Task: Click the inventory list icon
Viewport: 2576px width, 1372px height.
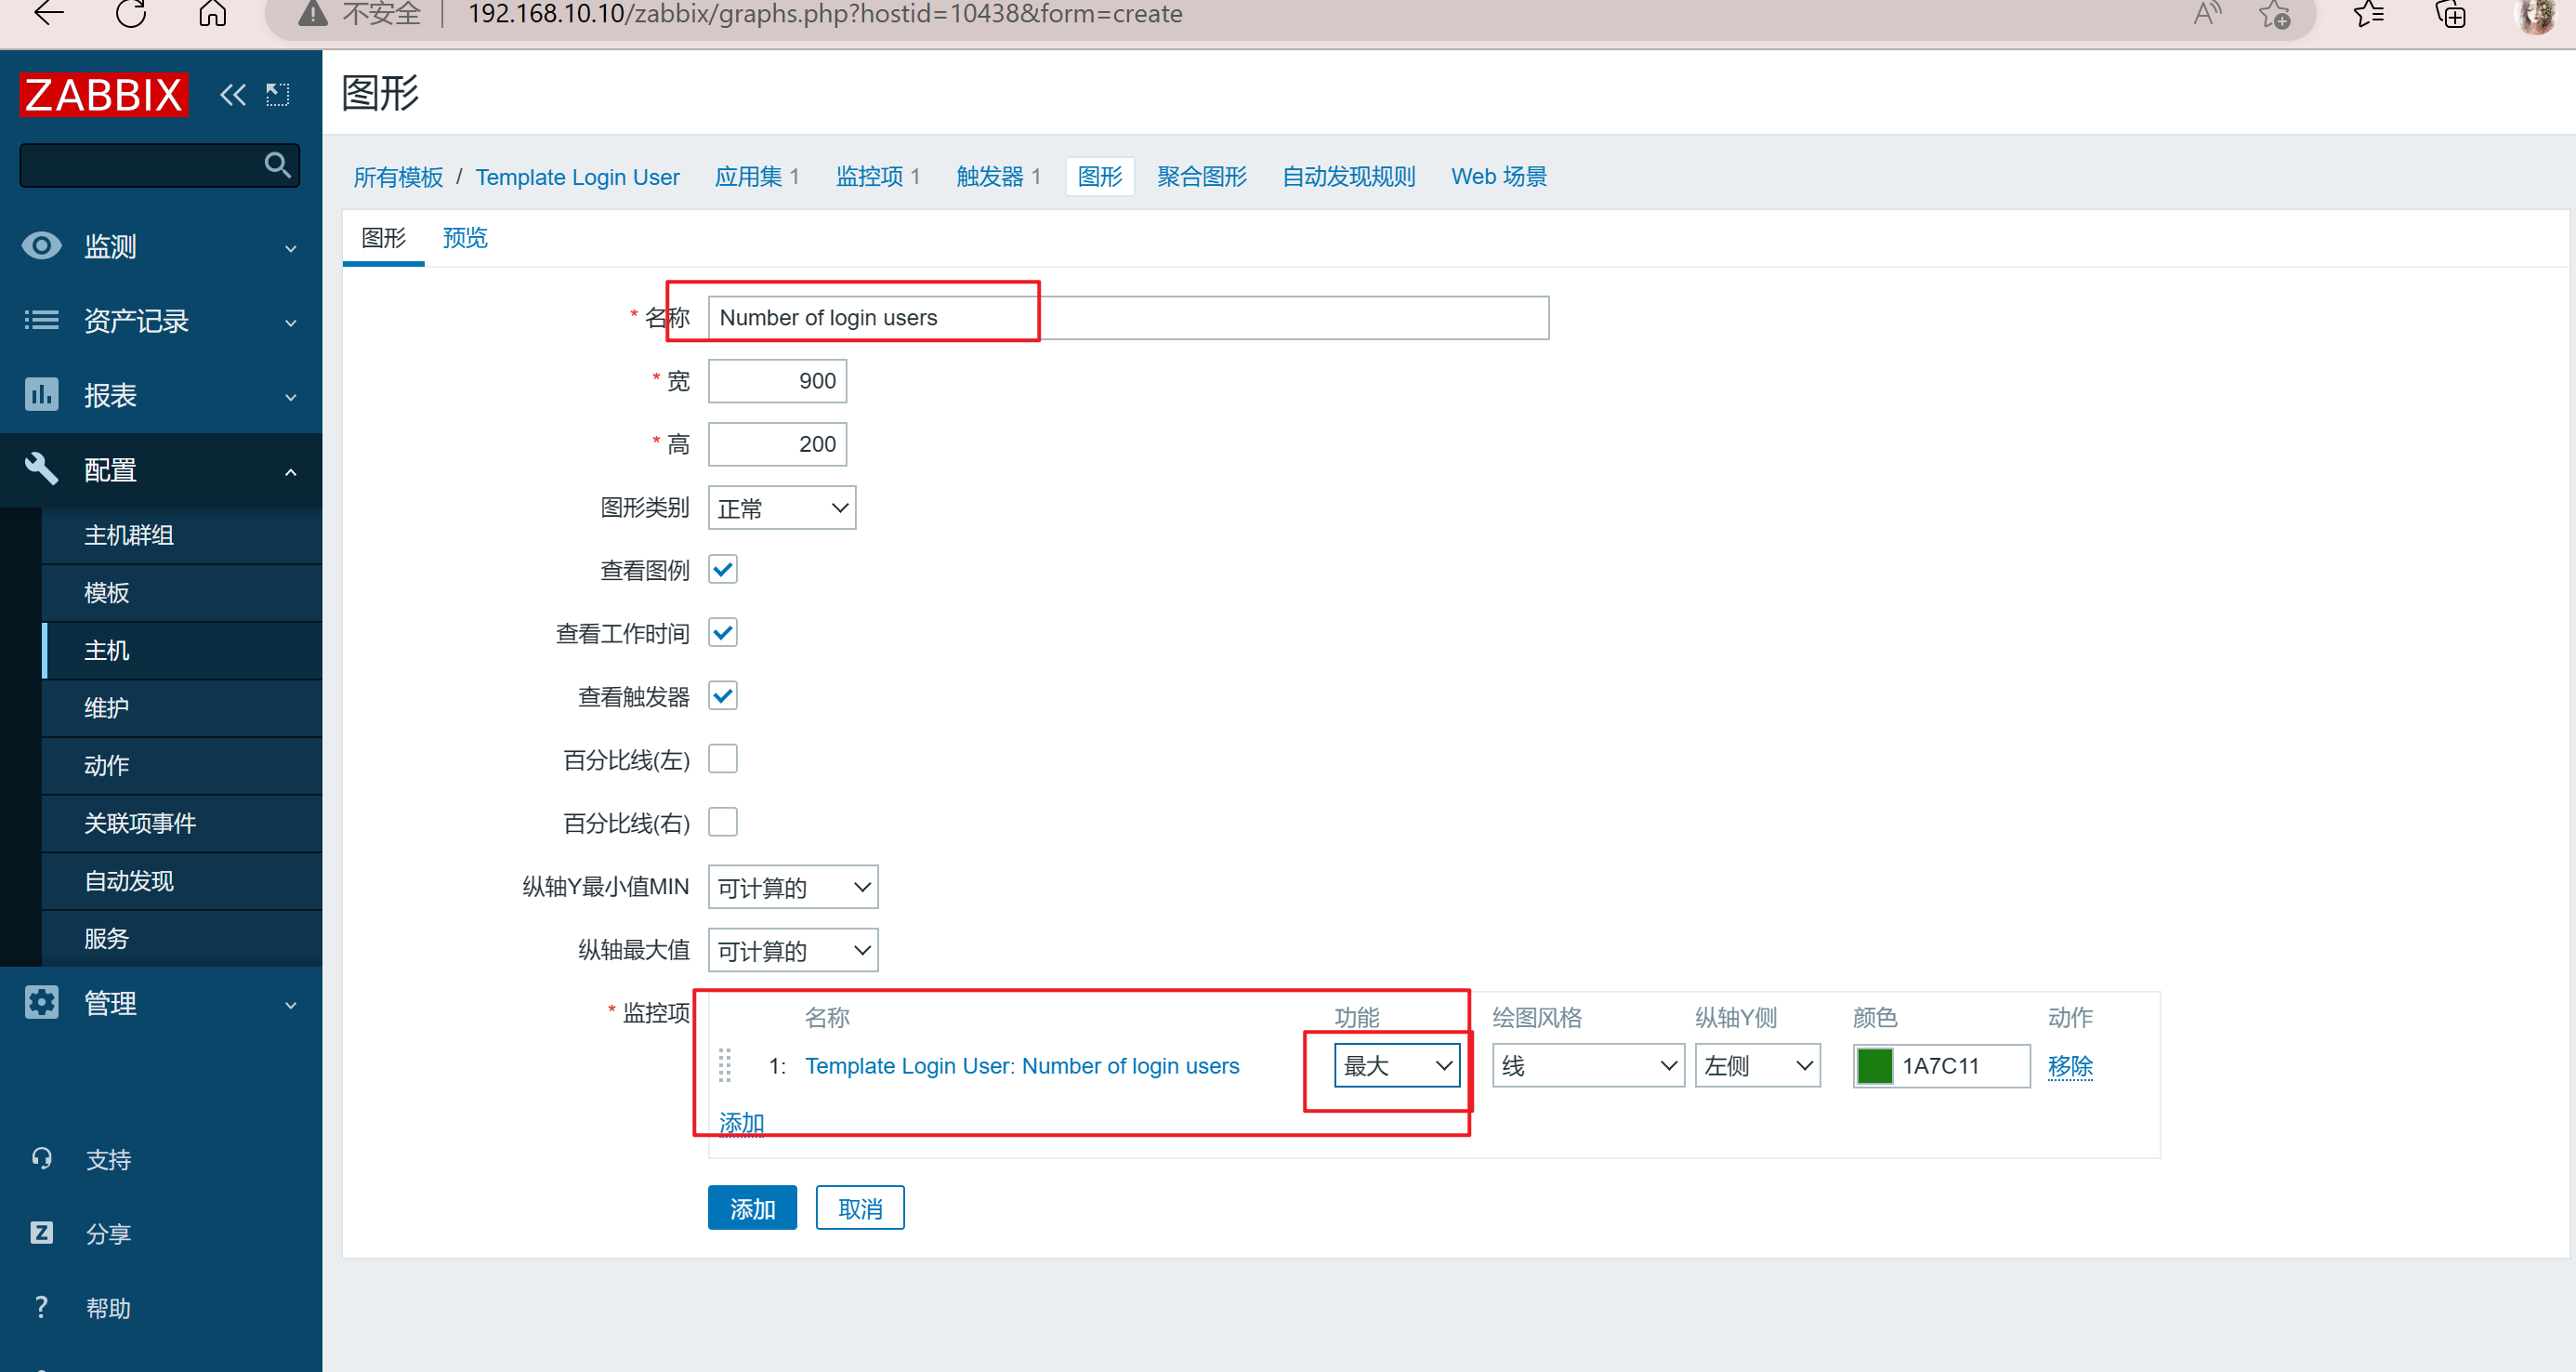Action: click(41, 320)
